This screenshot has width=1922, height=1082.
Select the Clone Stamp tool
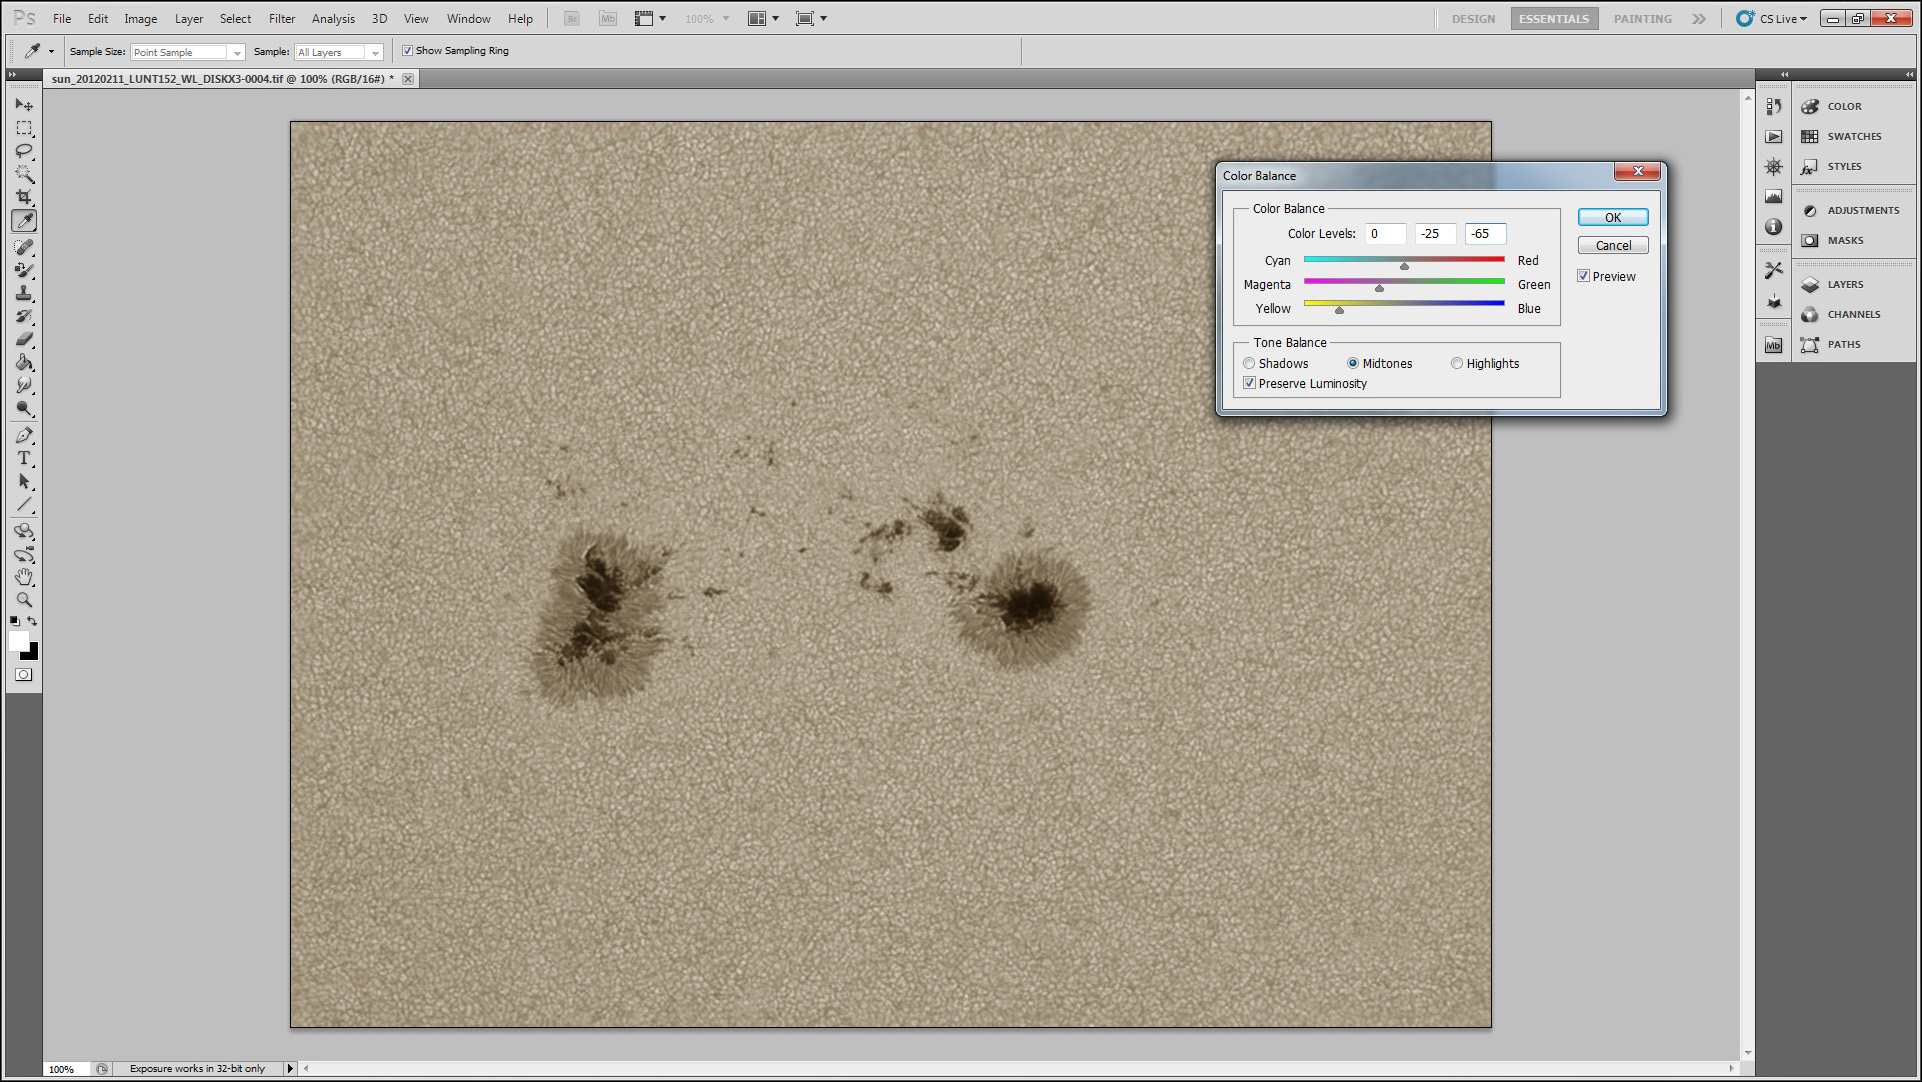point(24,293)
